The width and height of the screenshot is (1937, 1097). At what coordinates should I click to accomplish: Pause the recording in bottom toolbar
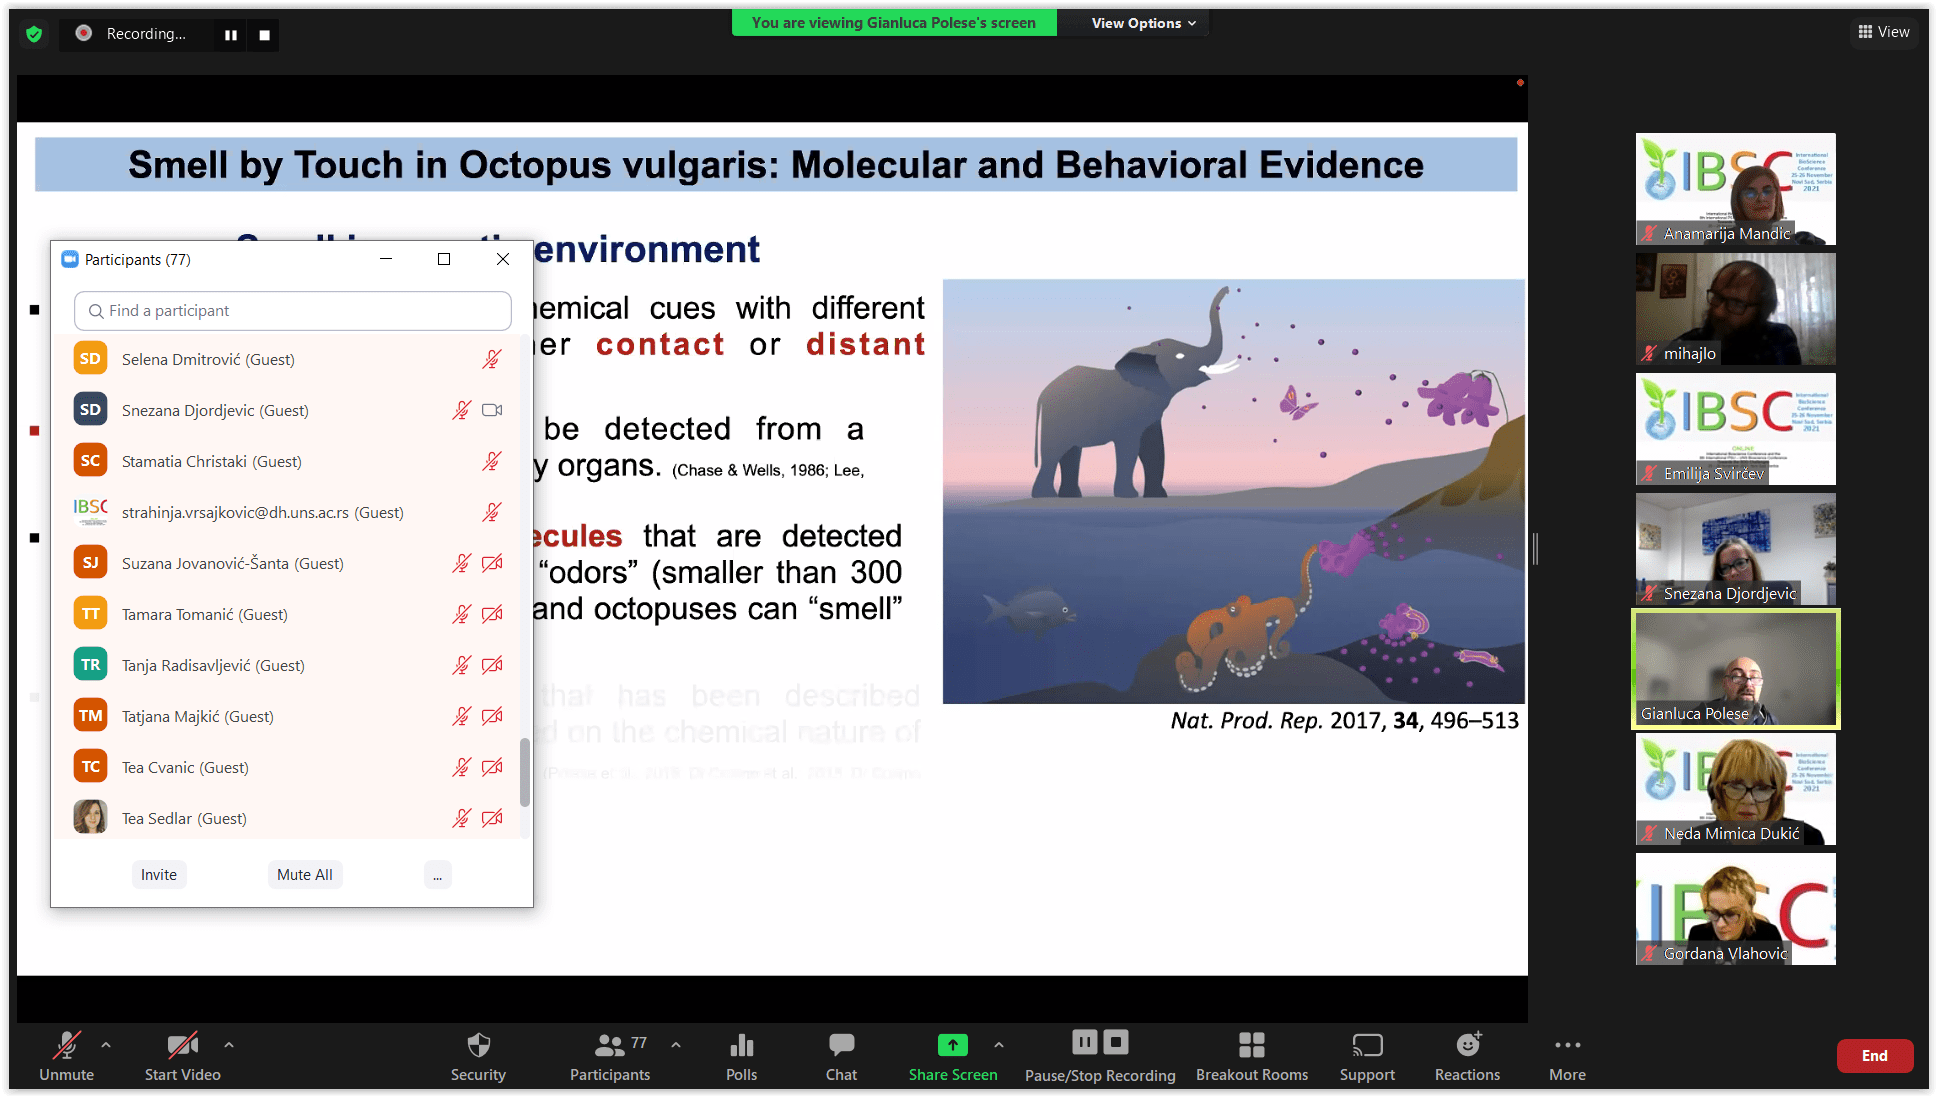[x=1085, y=1042]
